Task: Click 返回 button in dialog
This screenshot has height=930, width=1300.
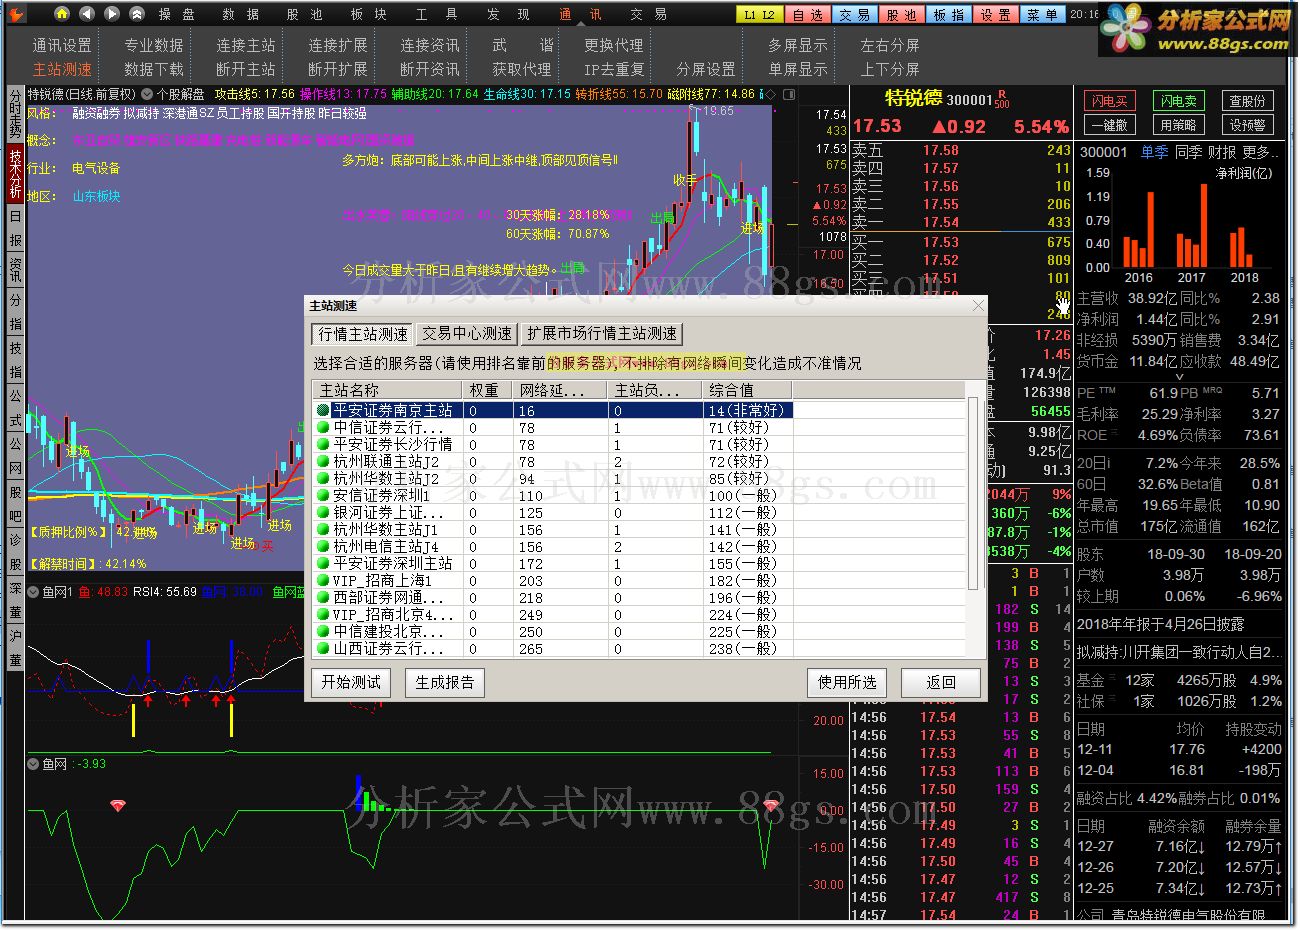Action: pos(941,682)
